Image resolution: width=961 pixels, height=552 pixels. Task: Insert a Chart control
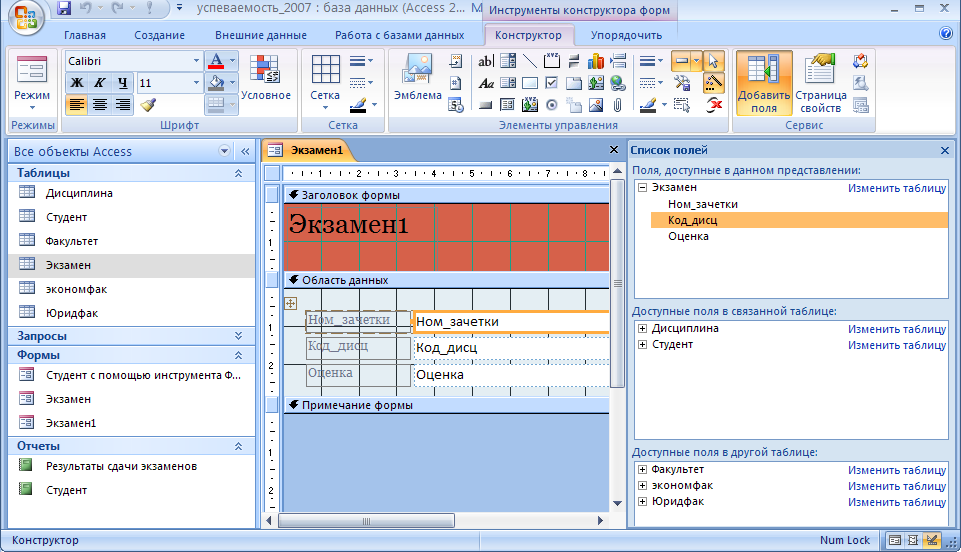596,61
